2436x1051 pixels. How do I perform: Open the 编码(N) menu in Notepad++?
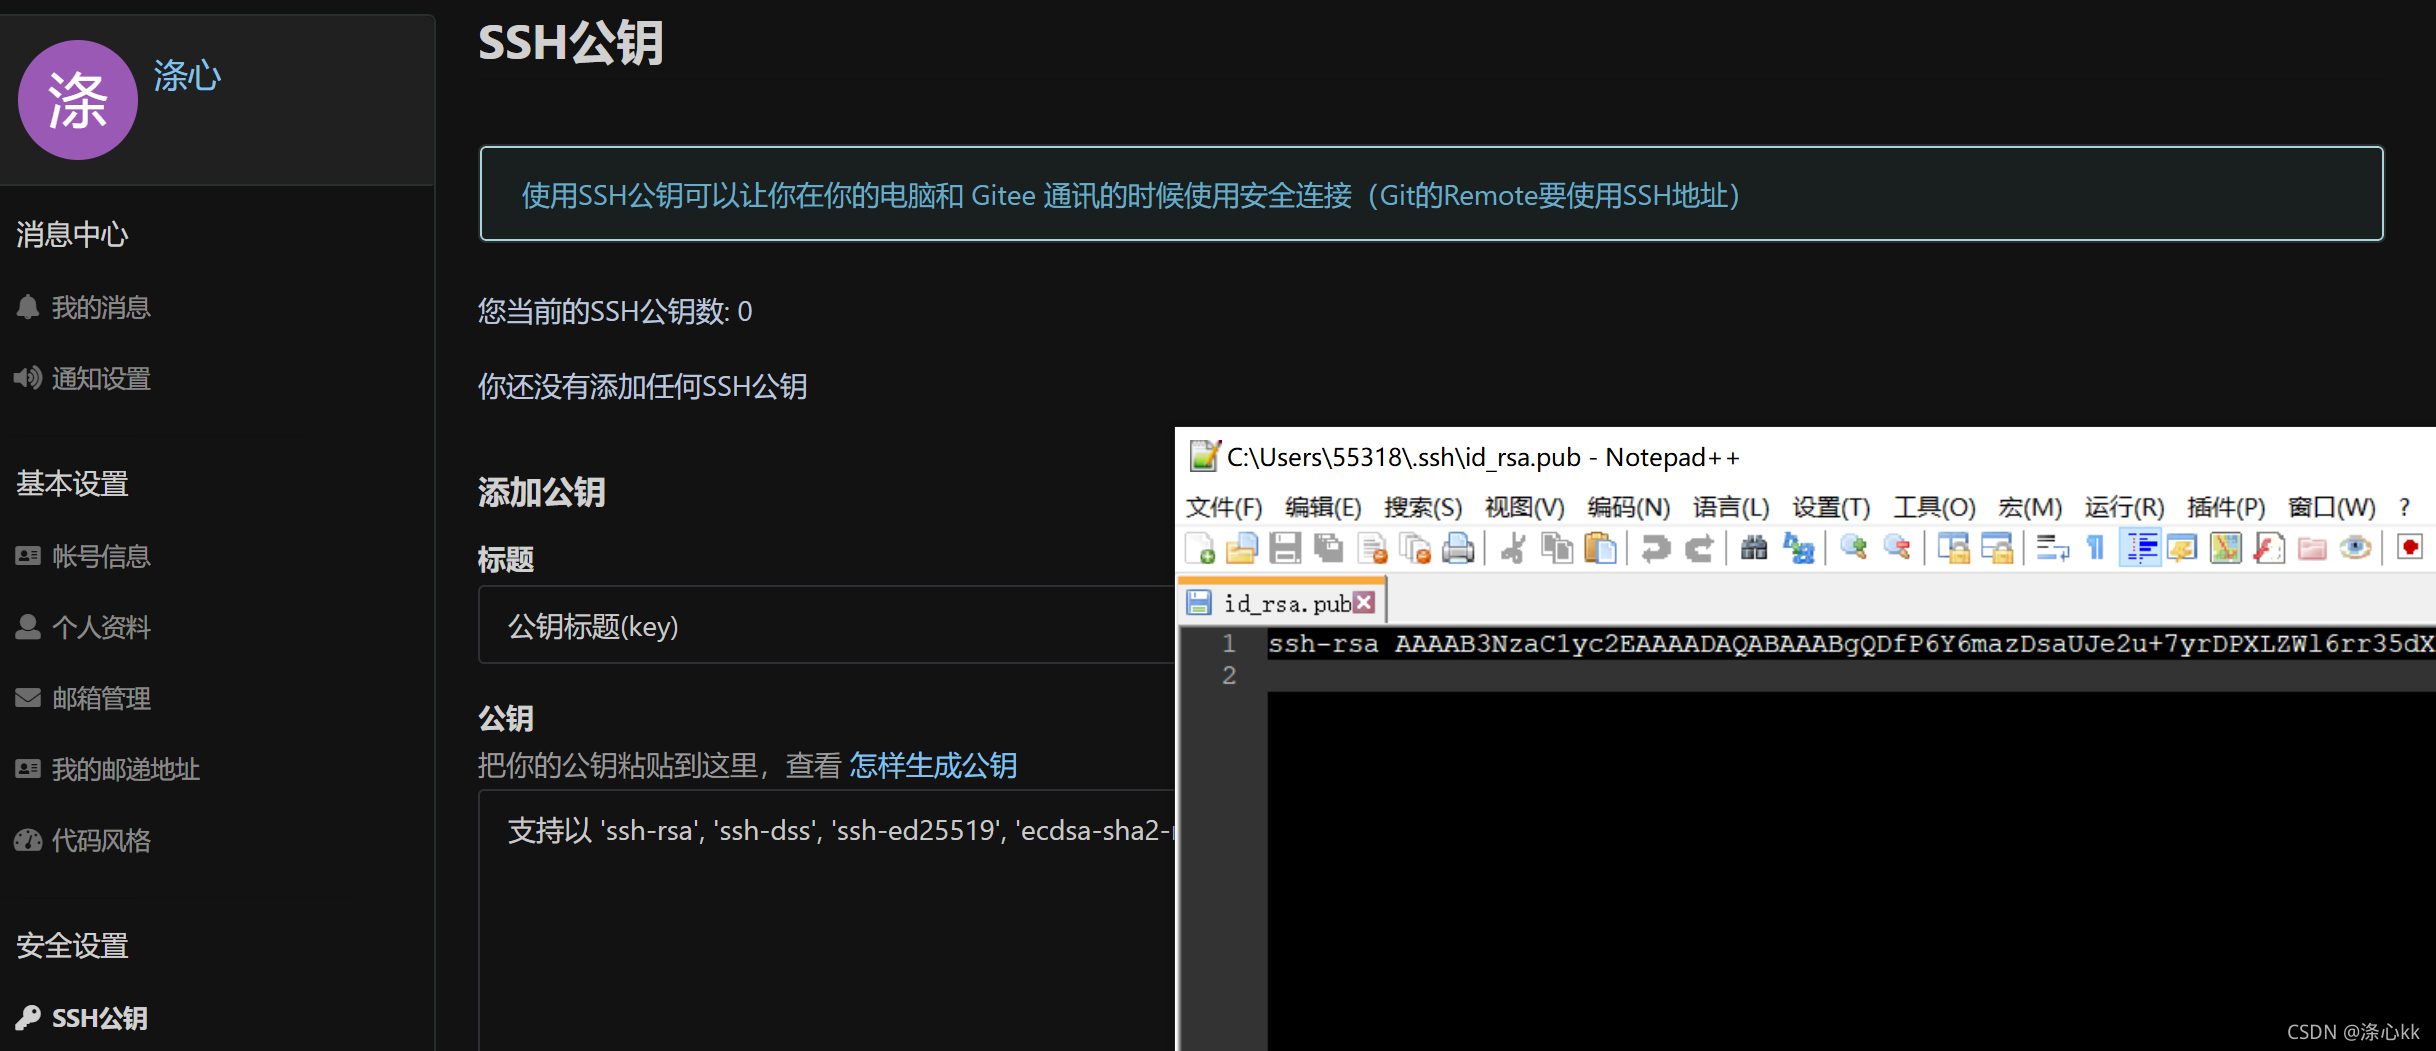1628,507
